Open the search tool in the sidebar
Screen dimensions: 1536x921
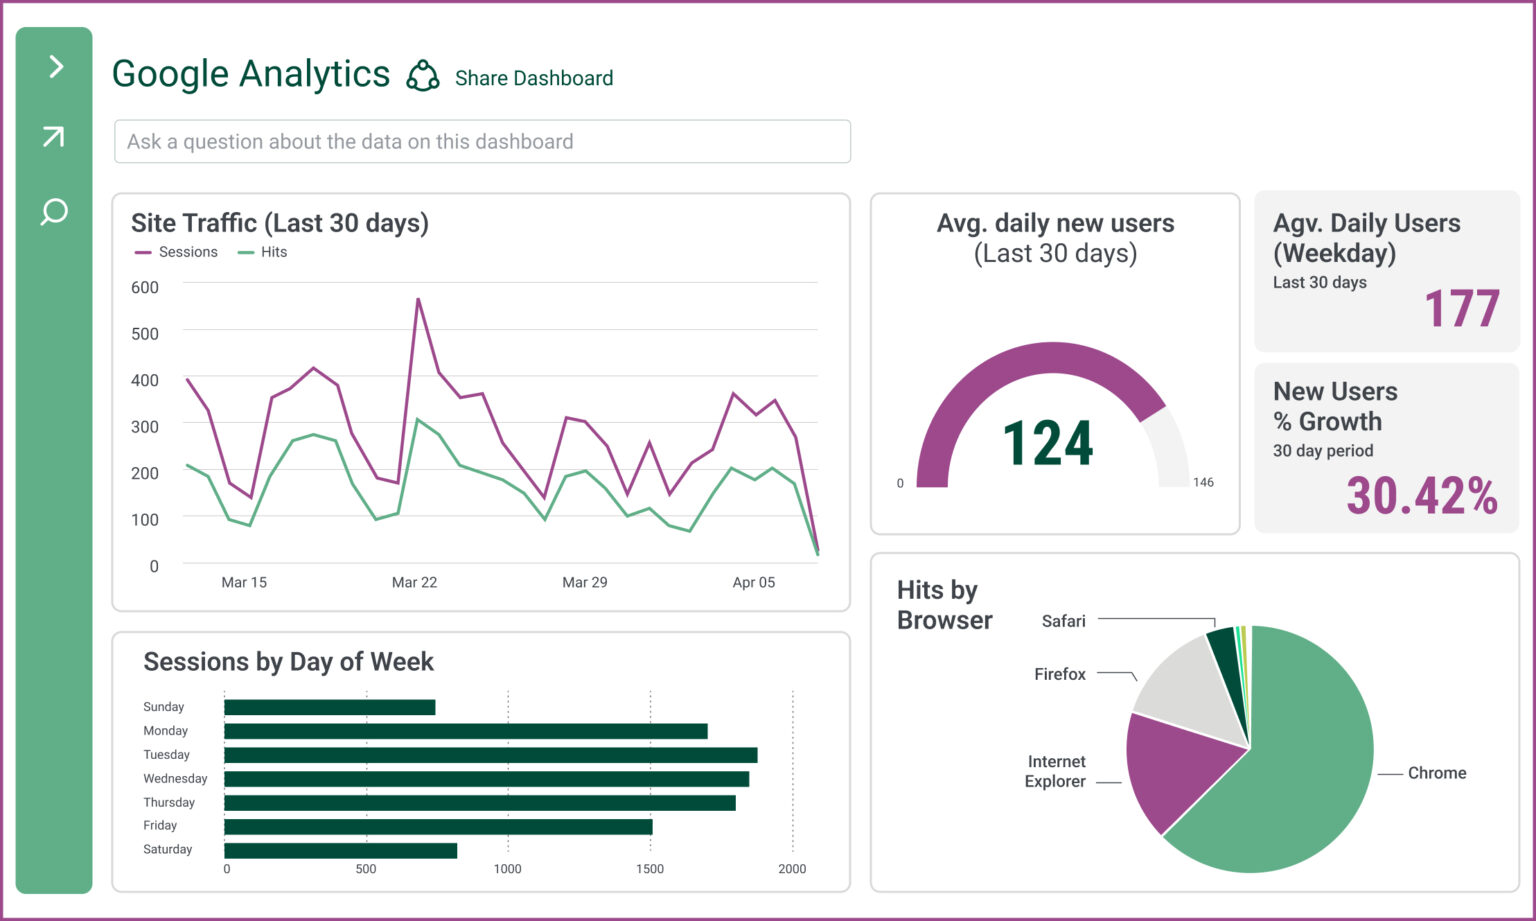point(53,213)
